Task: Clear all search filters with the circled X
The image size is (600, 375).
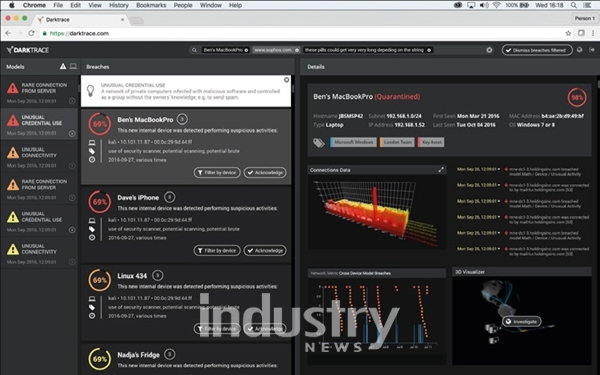Action: 489,50
